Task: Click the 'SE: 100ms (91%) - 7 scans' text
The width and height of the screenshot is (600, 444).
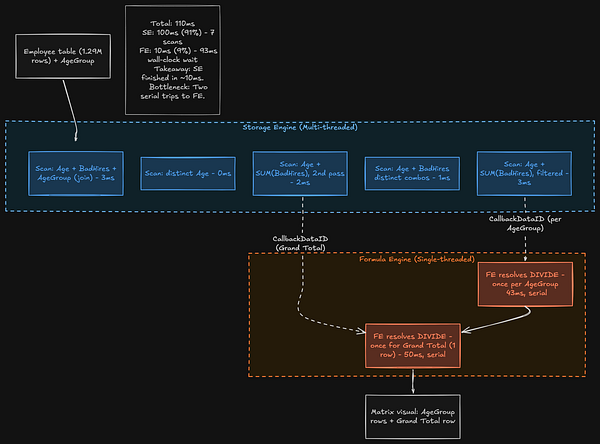Action: [178, 37]
